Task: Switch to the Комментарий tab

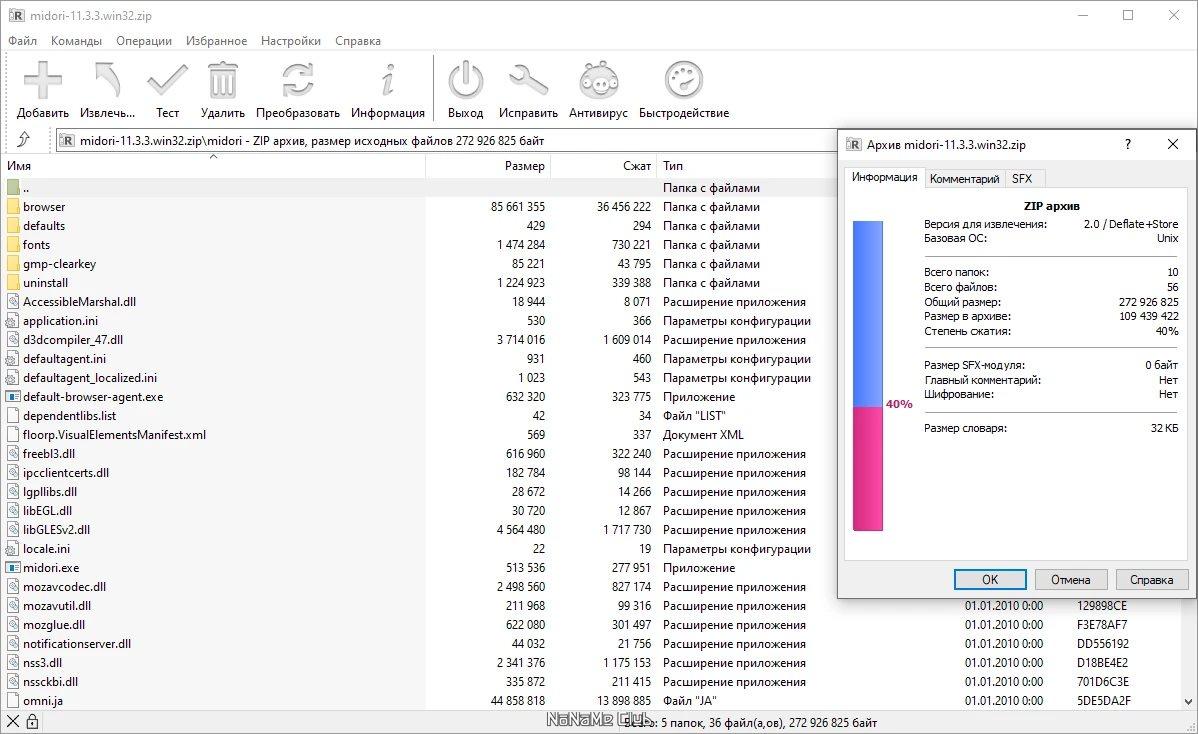Action: pyautogui.click(x=964, y=179)
